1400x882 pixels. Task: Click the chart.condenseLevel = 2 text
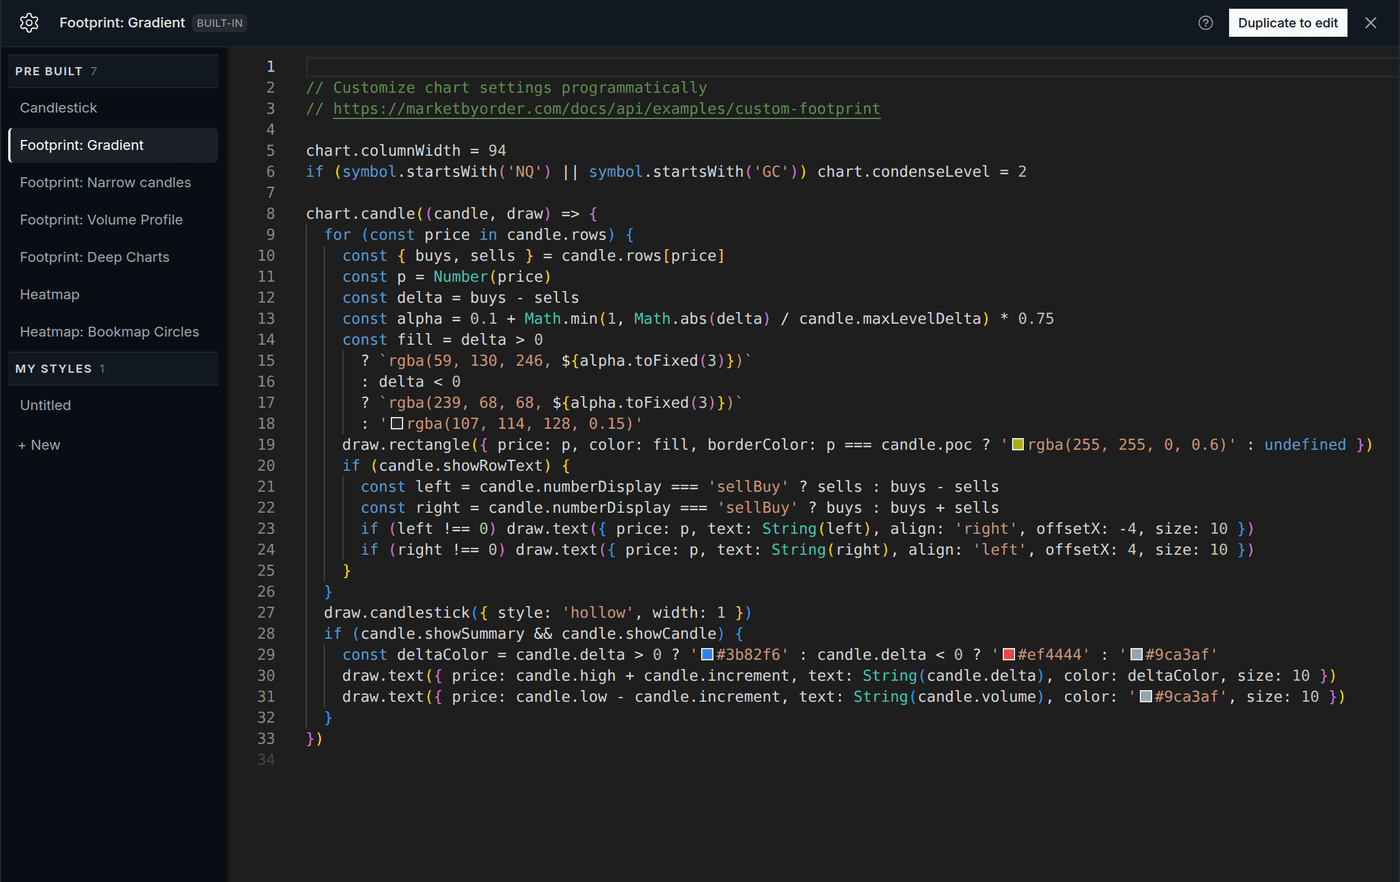click(x=922, y=172)
